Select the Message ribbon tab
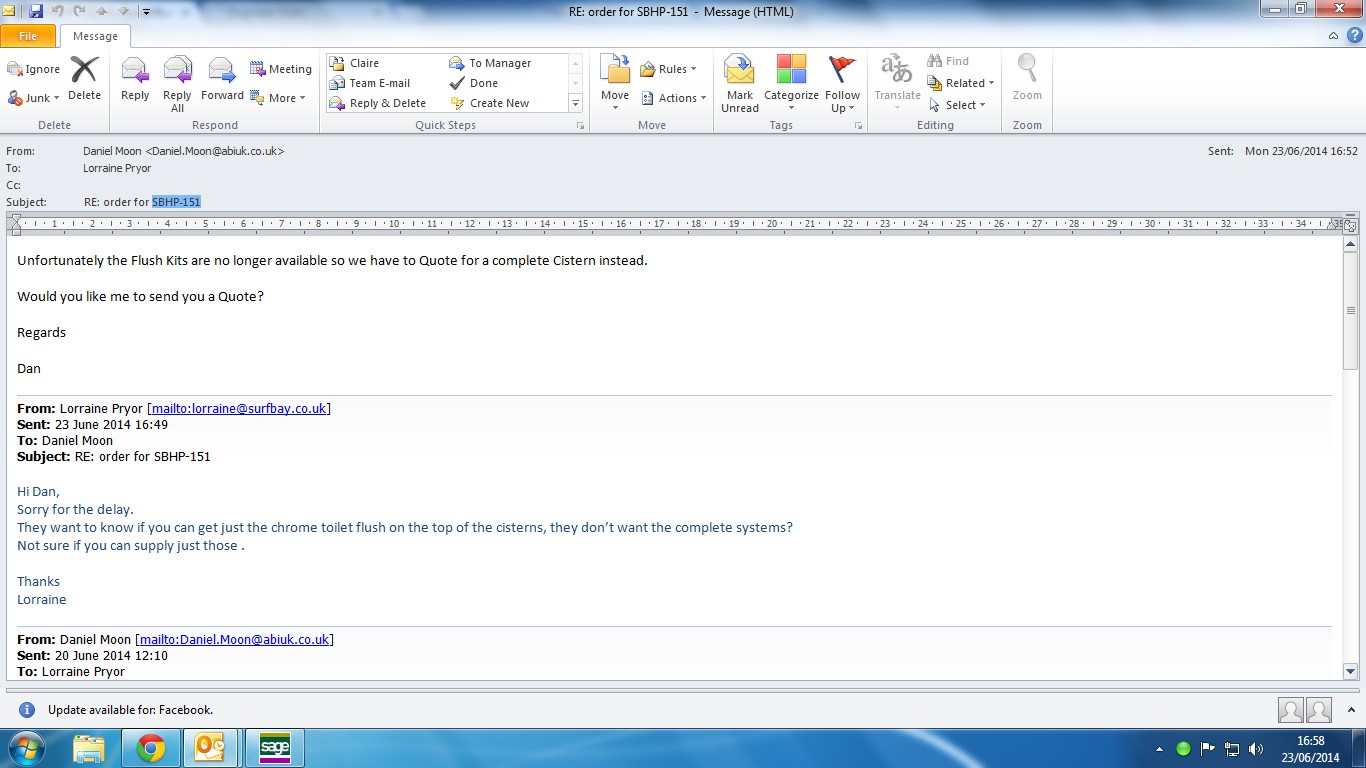Image resolution: width=1366 pixels, height=768 pixels. 95,36
